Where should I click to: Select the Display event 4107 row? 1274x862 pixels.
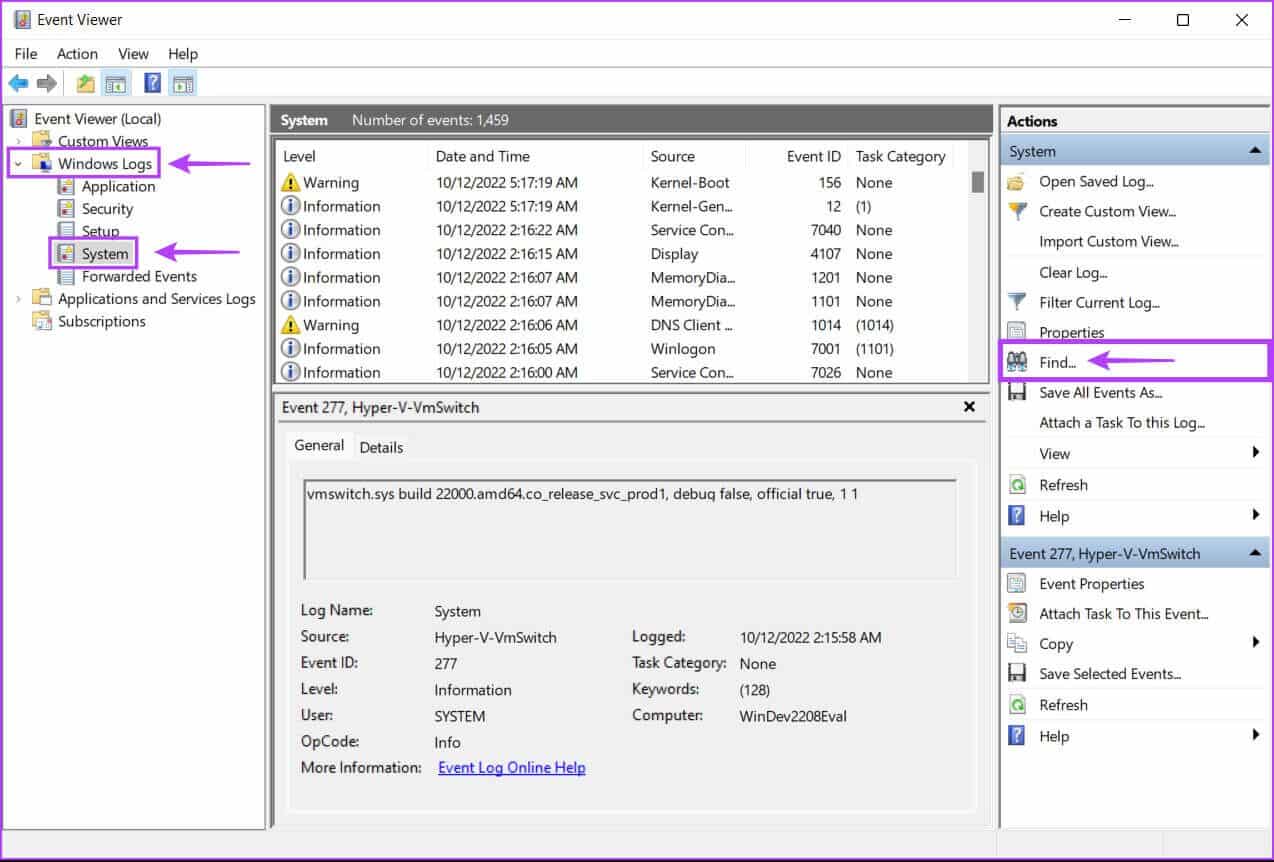point(621,254)
